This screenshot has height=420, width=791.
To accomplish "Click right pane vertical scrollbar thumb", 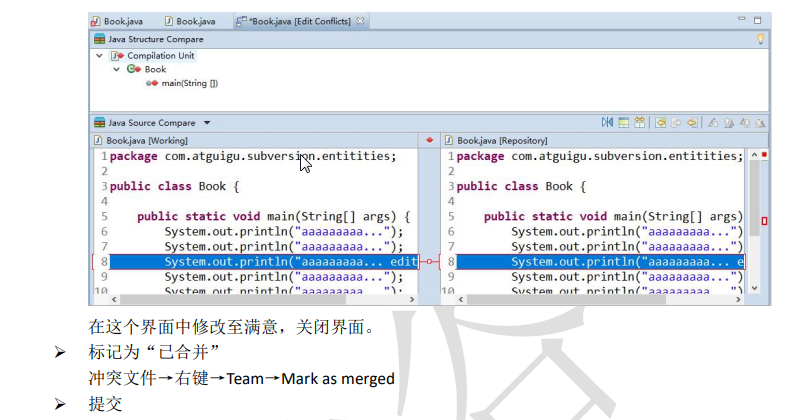I will point(754,199).
